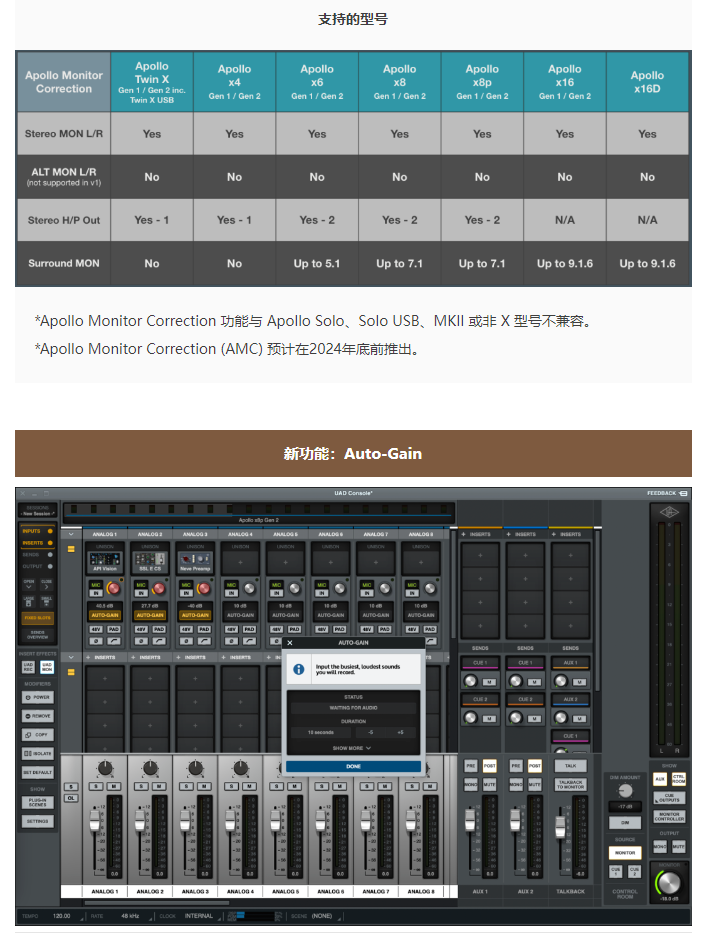Enable low cut filter on Analog 1
This screenshot has width=711, height=937.
pyautogui.click(x=114, y=641)
